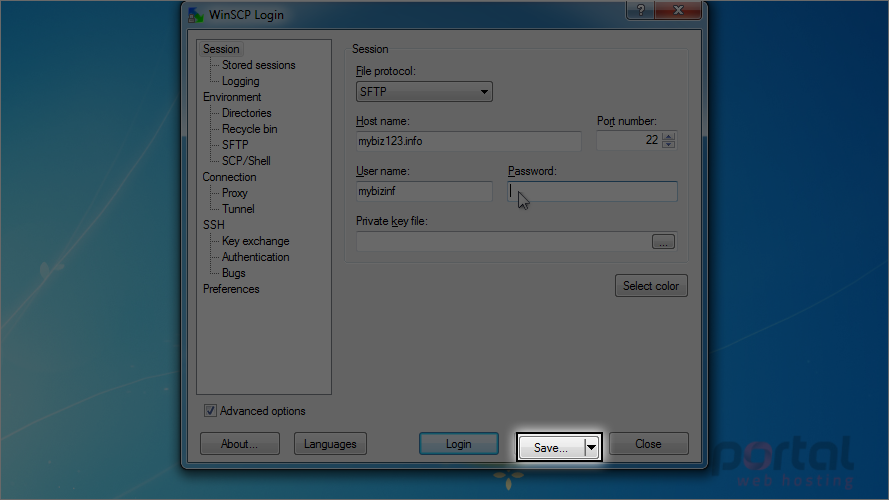Screen dimensions: 889x500
Task: Select the Connection category
Action: (x=230, y=177)
